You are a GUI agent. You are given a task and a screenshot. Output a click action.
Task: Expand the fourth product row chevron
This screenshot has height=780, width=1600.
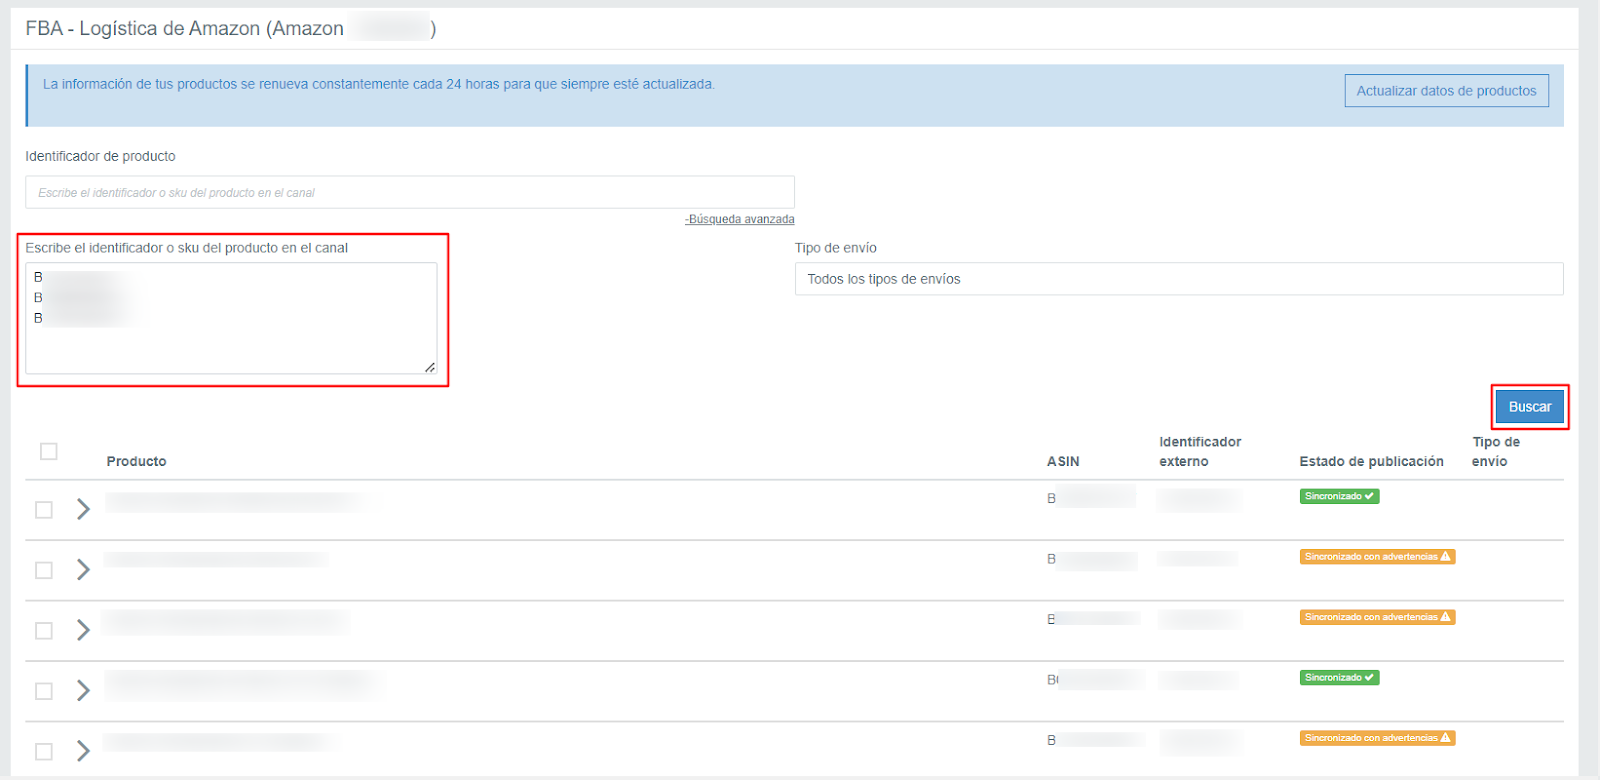pyautogui.click(x=83, y=690)
